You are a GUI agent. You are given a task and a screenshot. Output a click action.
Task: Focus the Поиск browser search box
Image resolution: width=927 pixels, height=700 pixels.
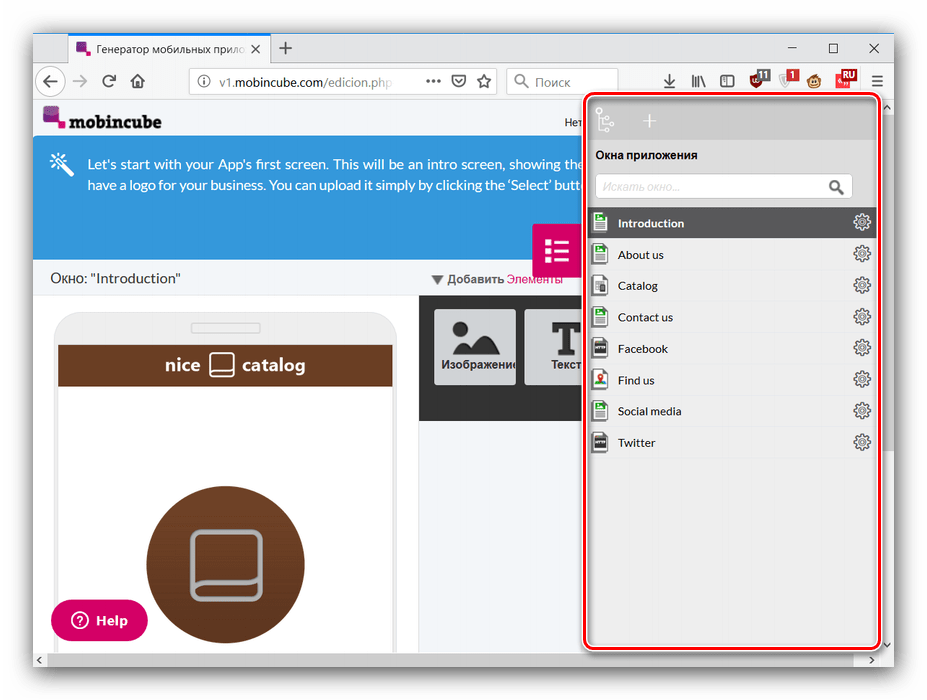pos(562,82)
